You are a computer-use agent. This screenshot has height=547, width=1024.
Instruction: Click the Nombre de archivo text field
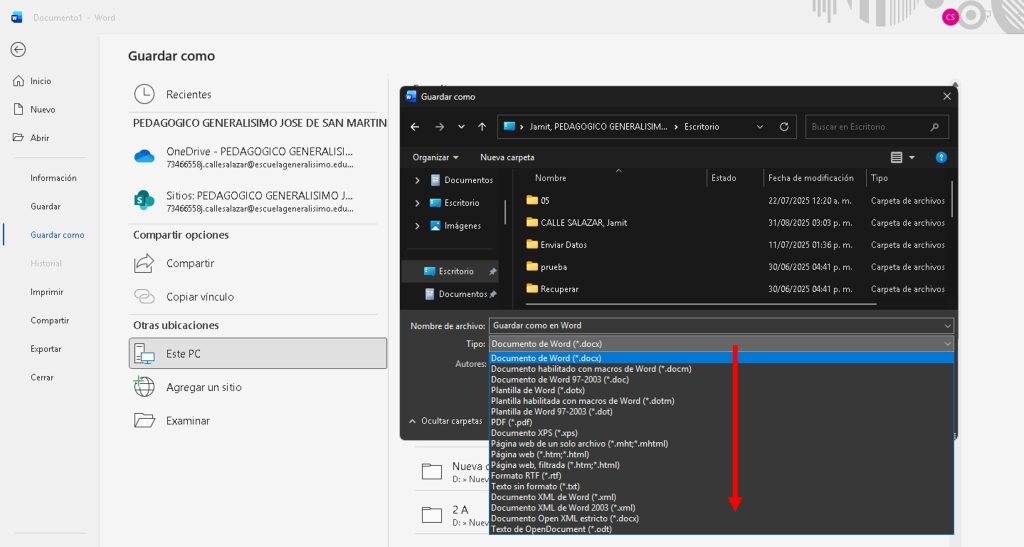click(715, 325)
